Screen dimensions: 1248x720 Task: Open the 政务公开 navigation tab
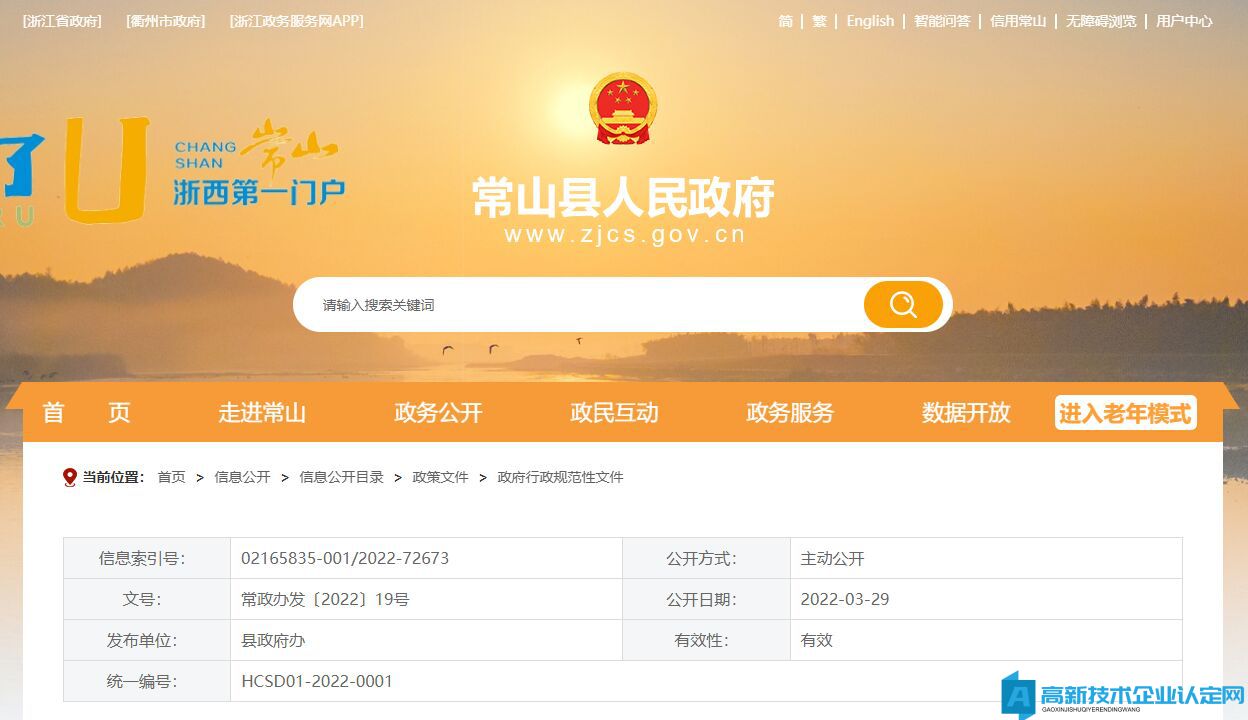click(438, 413)
